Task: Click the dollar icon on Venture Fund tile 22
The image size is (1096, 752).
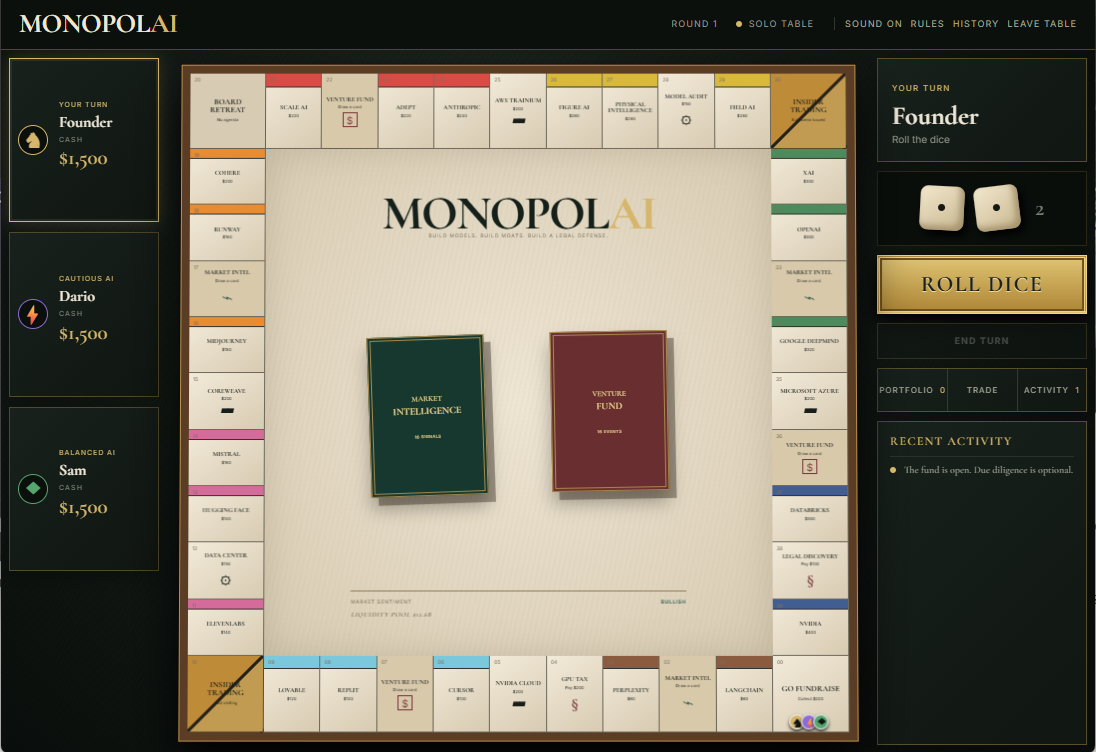Action: (350, 120)
